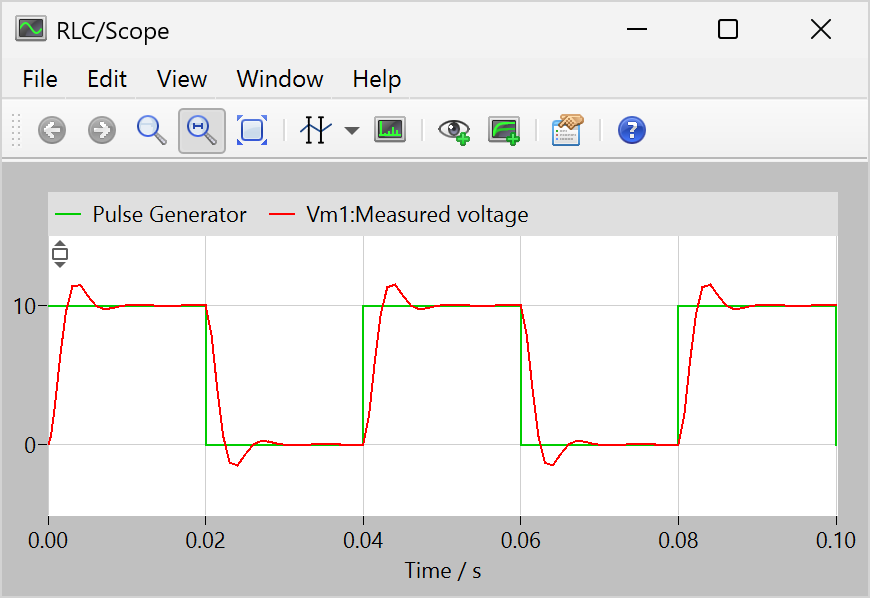Screen dimensions: 870x598
Task: Click the y-axis scale stepper arrows
Action: click(60, 254)
